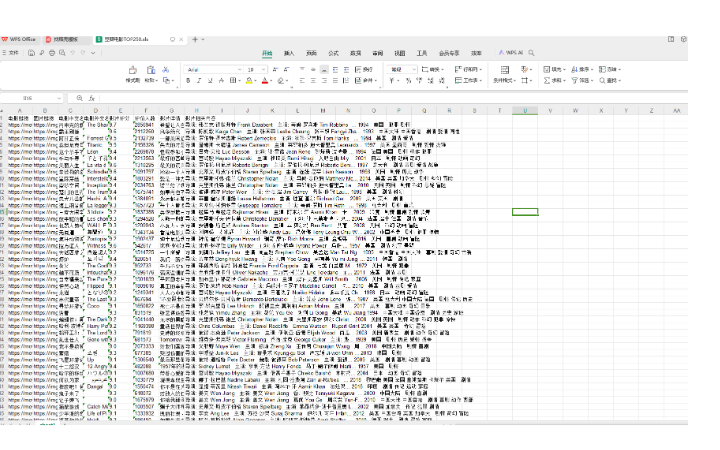Screen dimensions: 720x450
Task: Open Print Preview from the quick access toolbar
Action: (62, 53)
